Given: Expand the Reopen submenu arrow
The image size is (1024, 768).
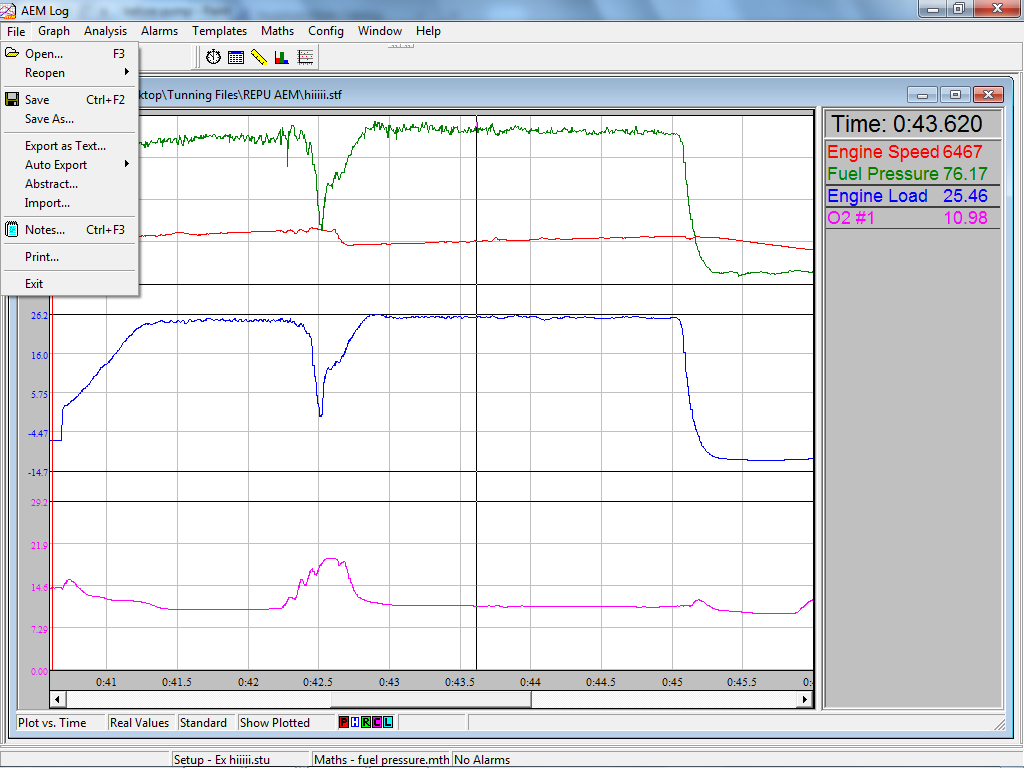Looking at the screenshot, I should click(x=127, y=72).
